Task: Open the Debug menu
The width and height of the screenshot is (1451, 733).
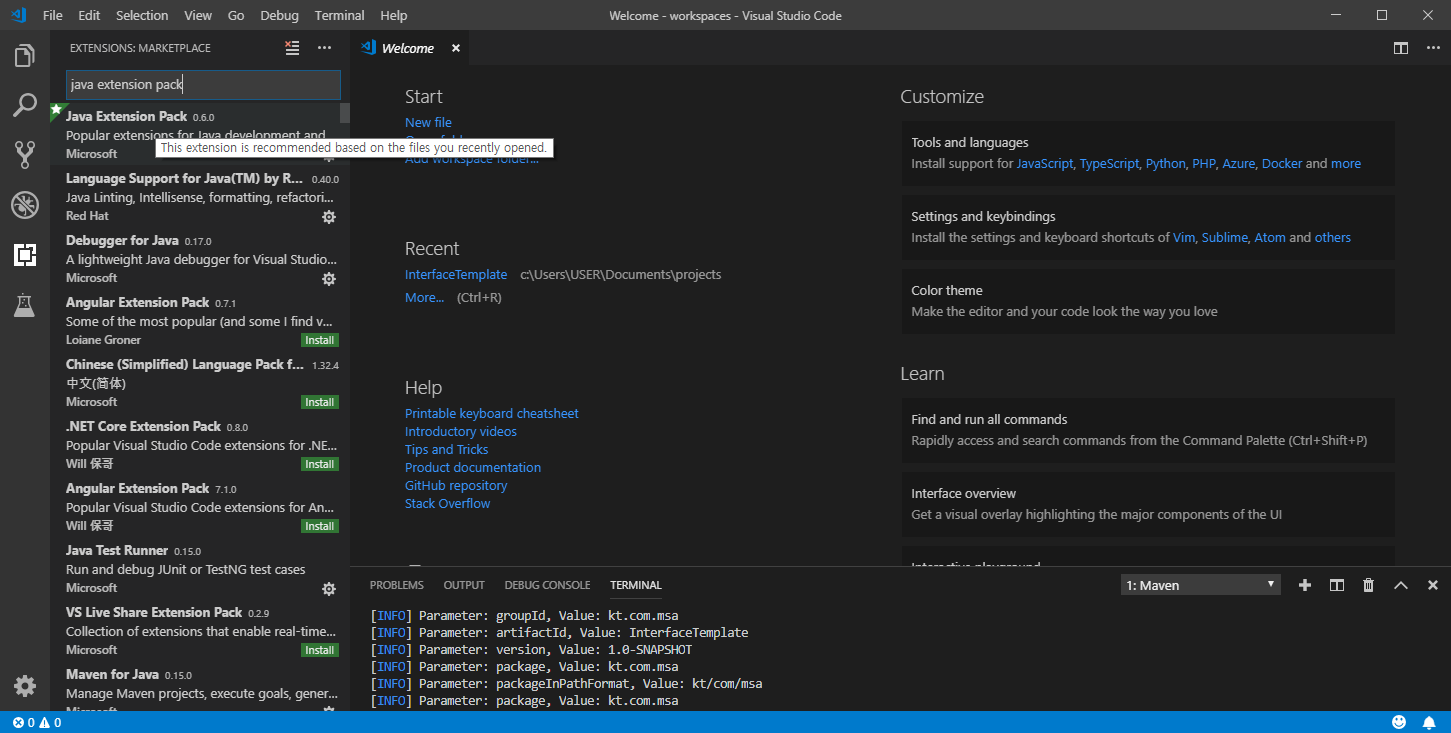Action: coord(279,15)
